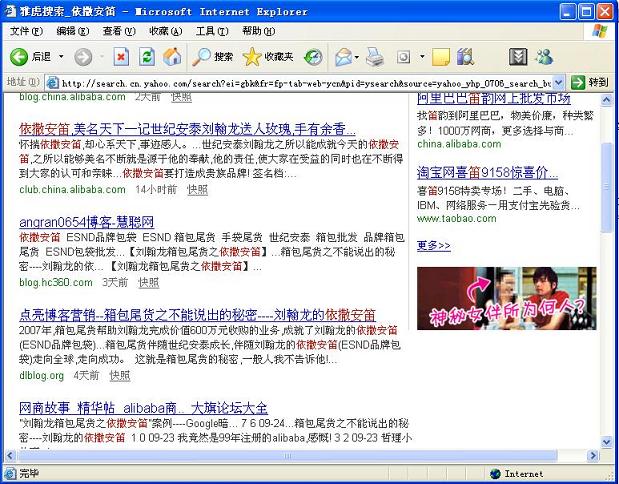Click the horizontal scrollbar thumb
This screenshot has height=484, width=619.
coord(287,456)
